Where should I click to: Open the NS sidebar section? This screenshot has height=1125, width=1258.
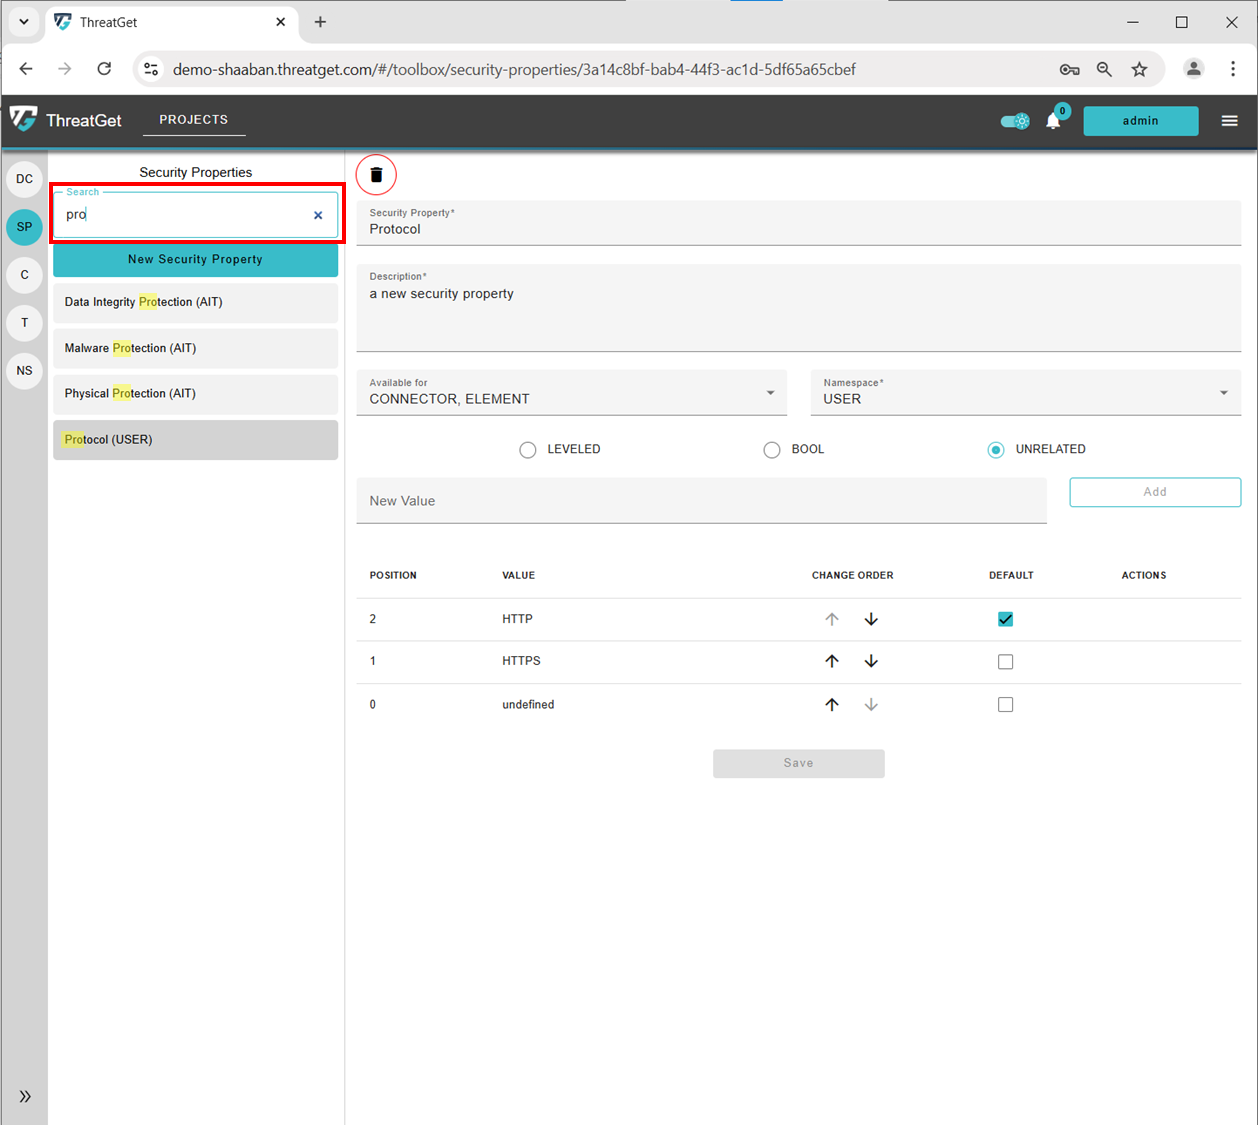click(x=25, y=371)
